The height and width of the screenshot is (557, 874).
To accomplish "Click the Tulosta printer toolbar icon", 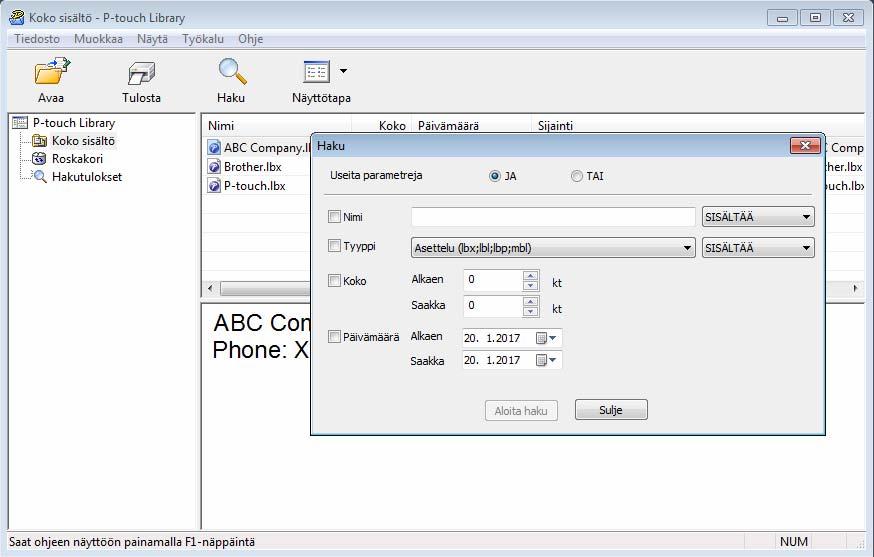I will coord(141,73).
